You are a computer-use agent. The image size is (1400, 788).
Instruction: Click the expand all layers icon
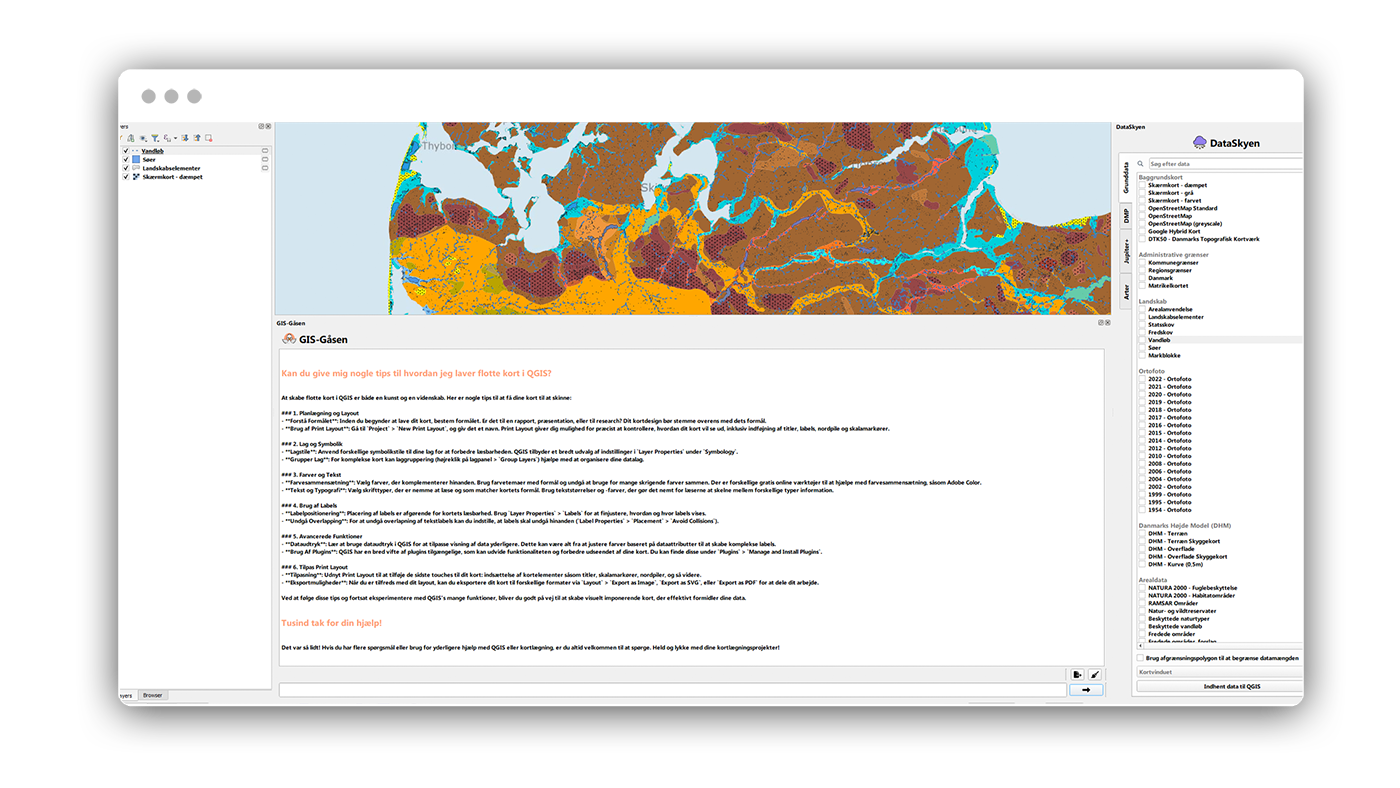click(x=185, y=138)
